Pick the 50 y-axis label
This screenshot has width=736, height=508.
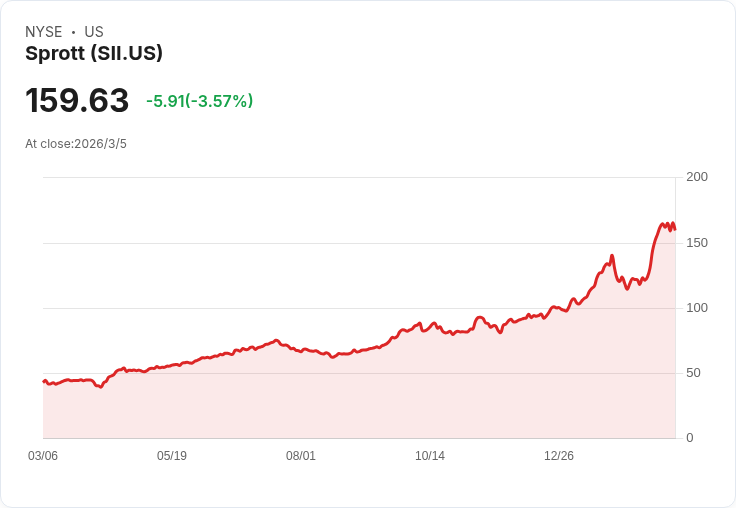coord(694,373)
